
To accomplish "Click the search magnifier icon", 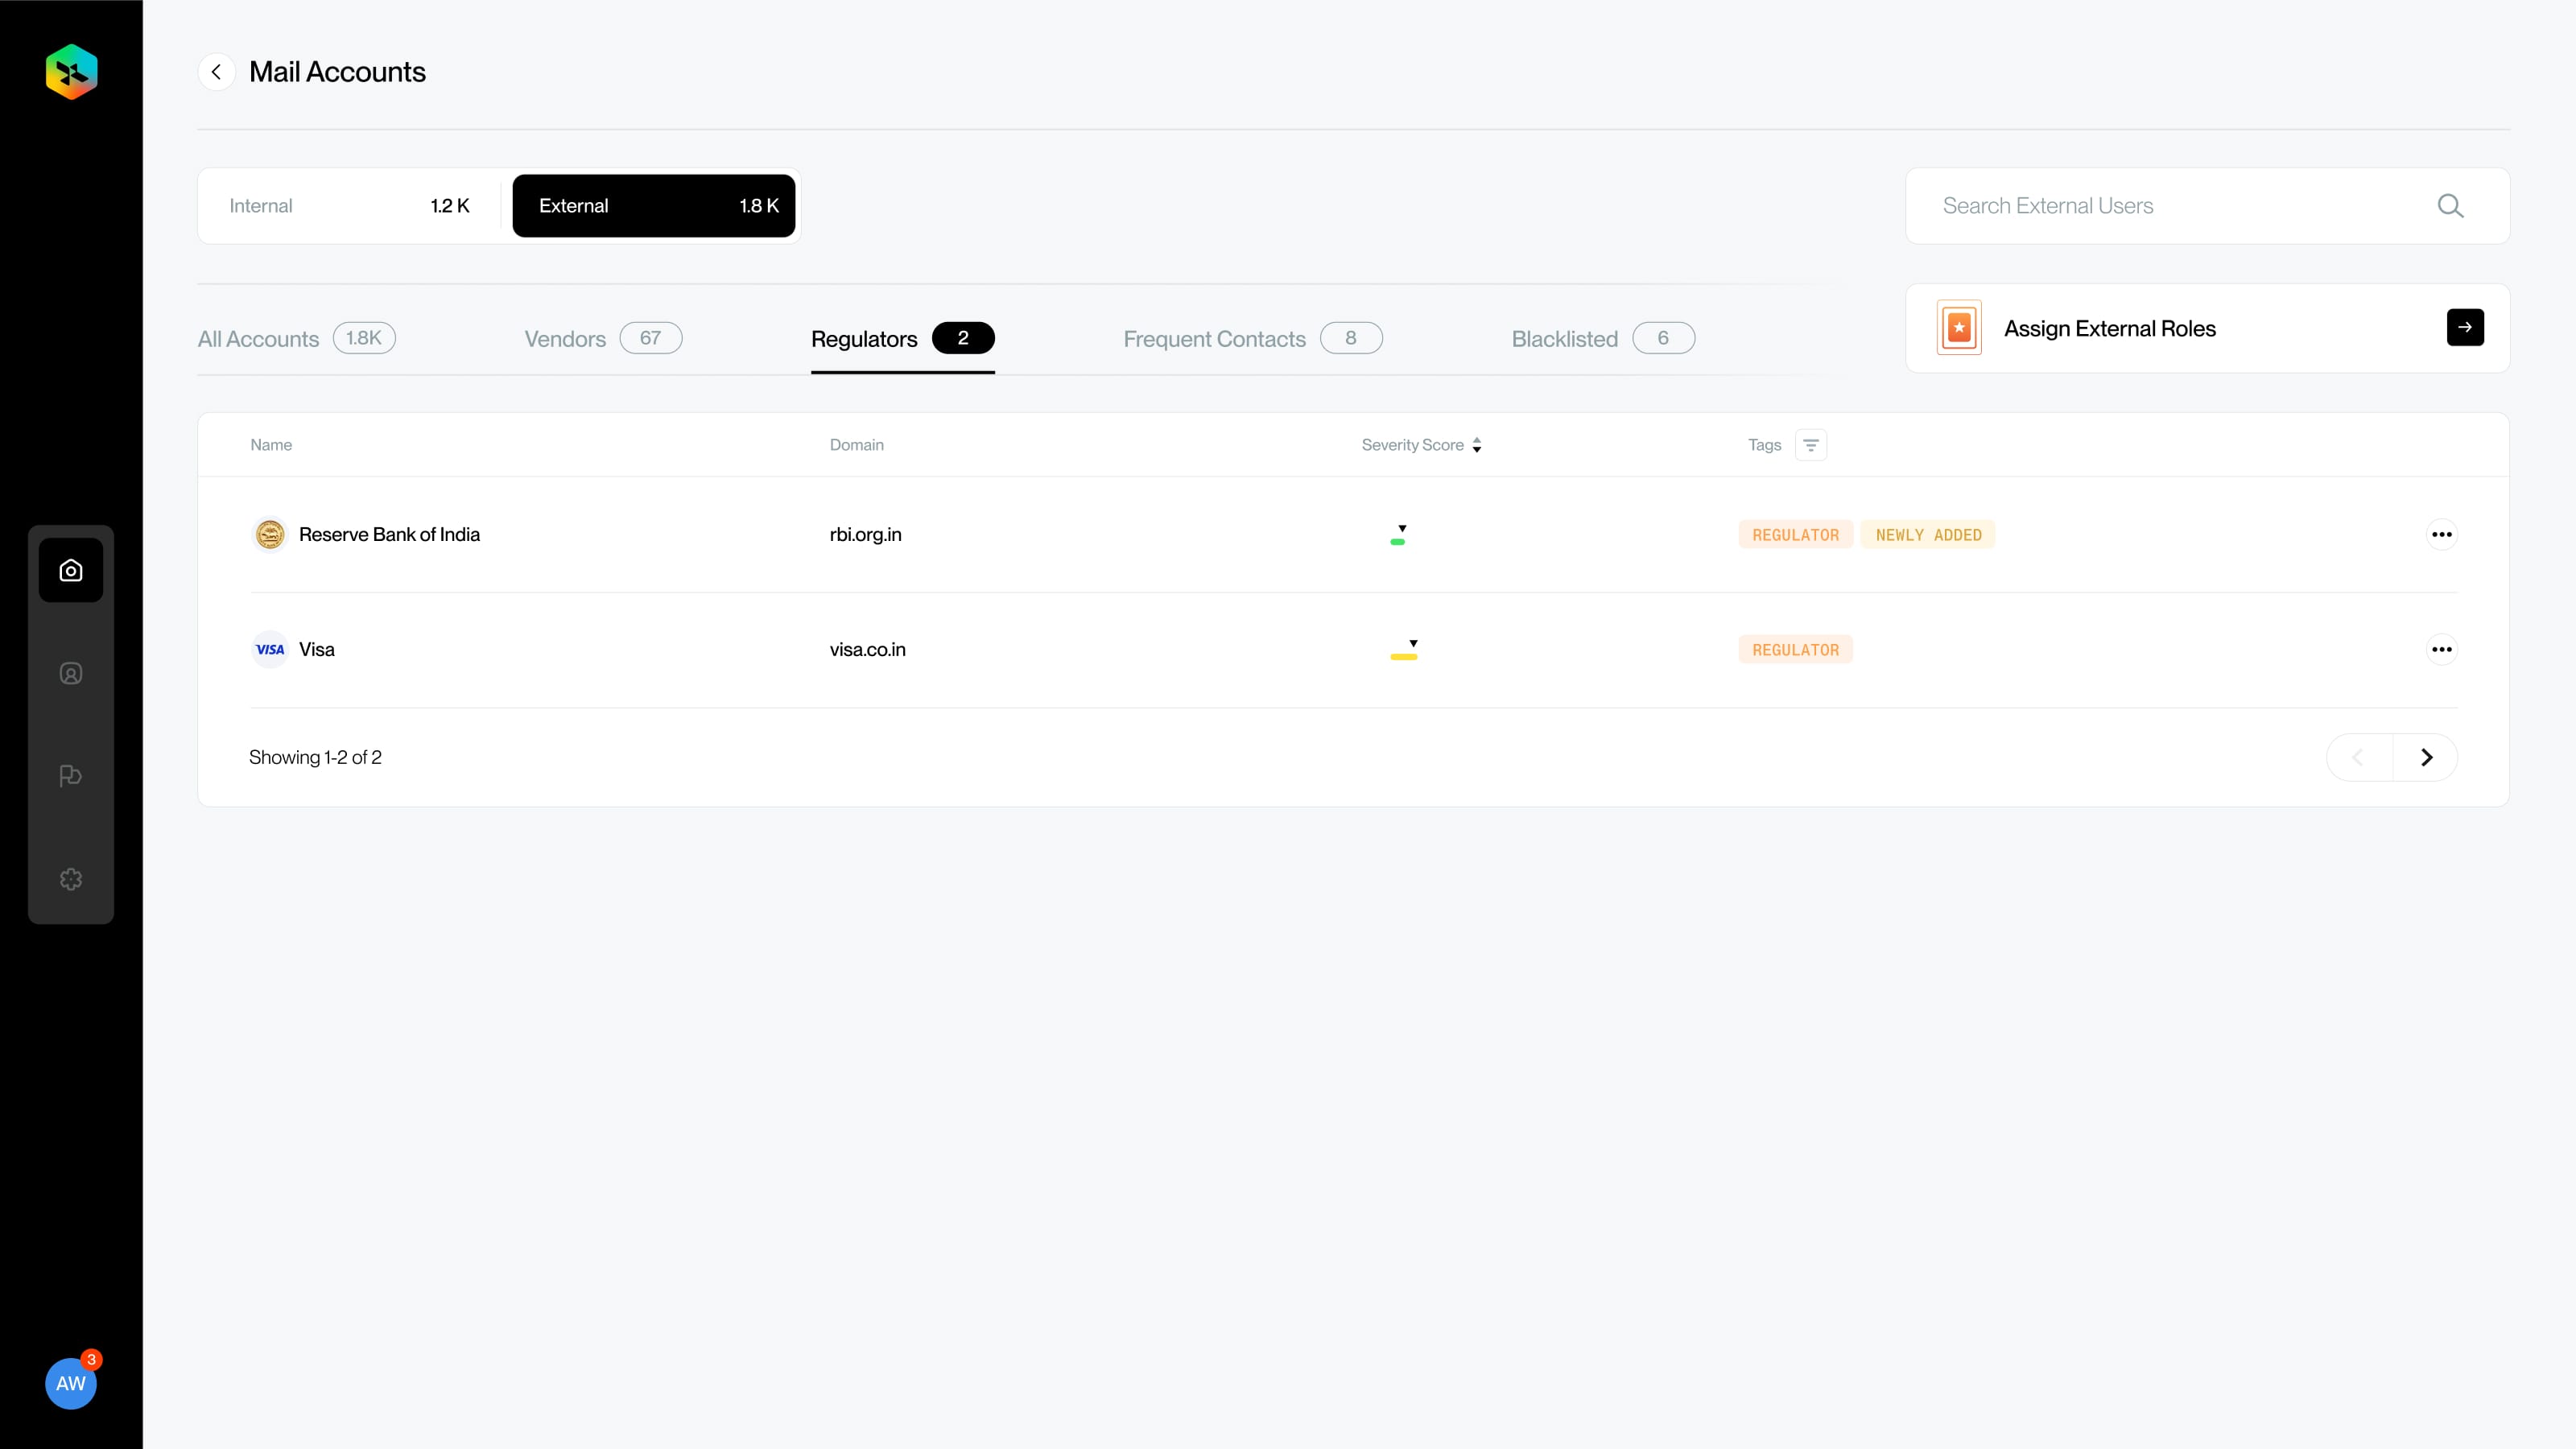I will click(2450, 206).
